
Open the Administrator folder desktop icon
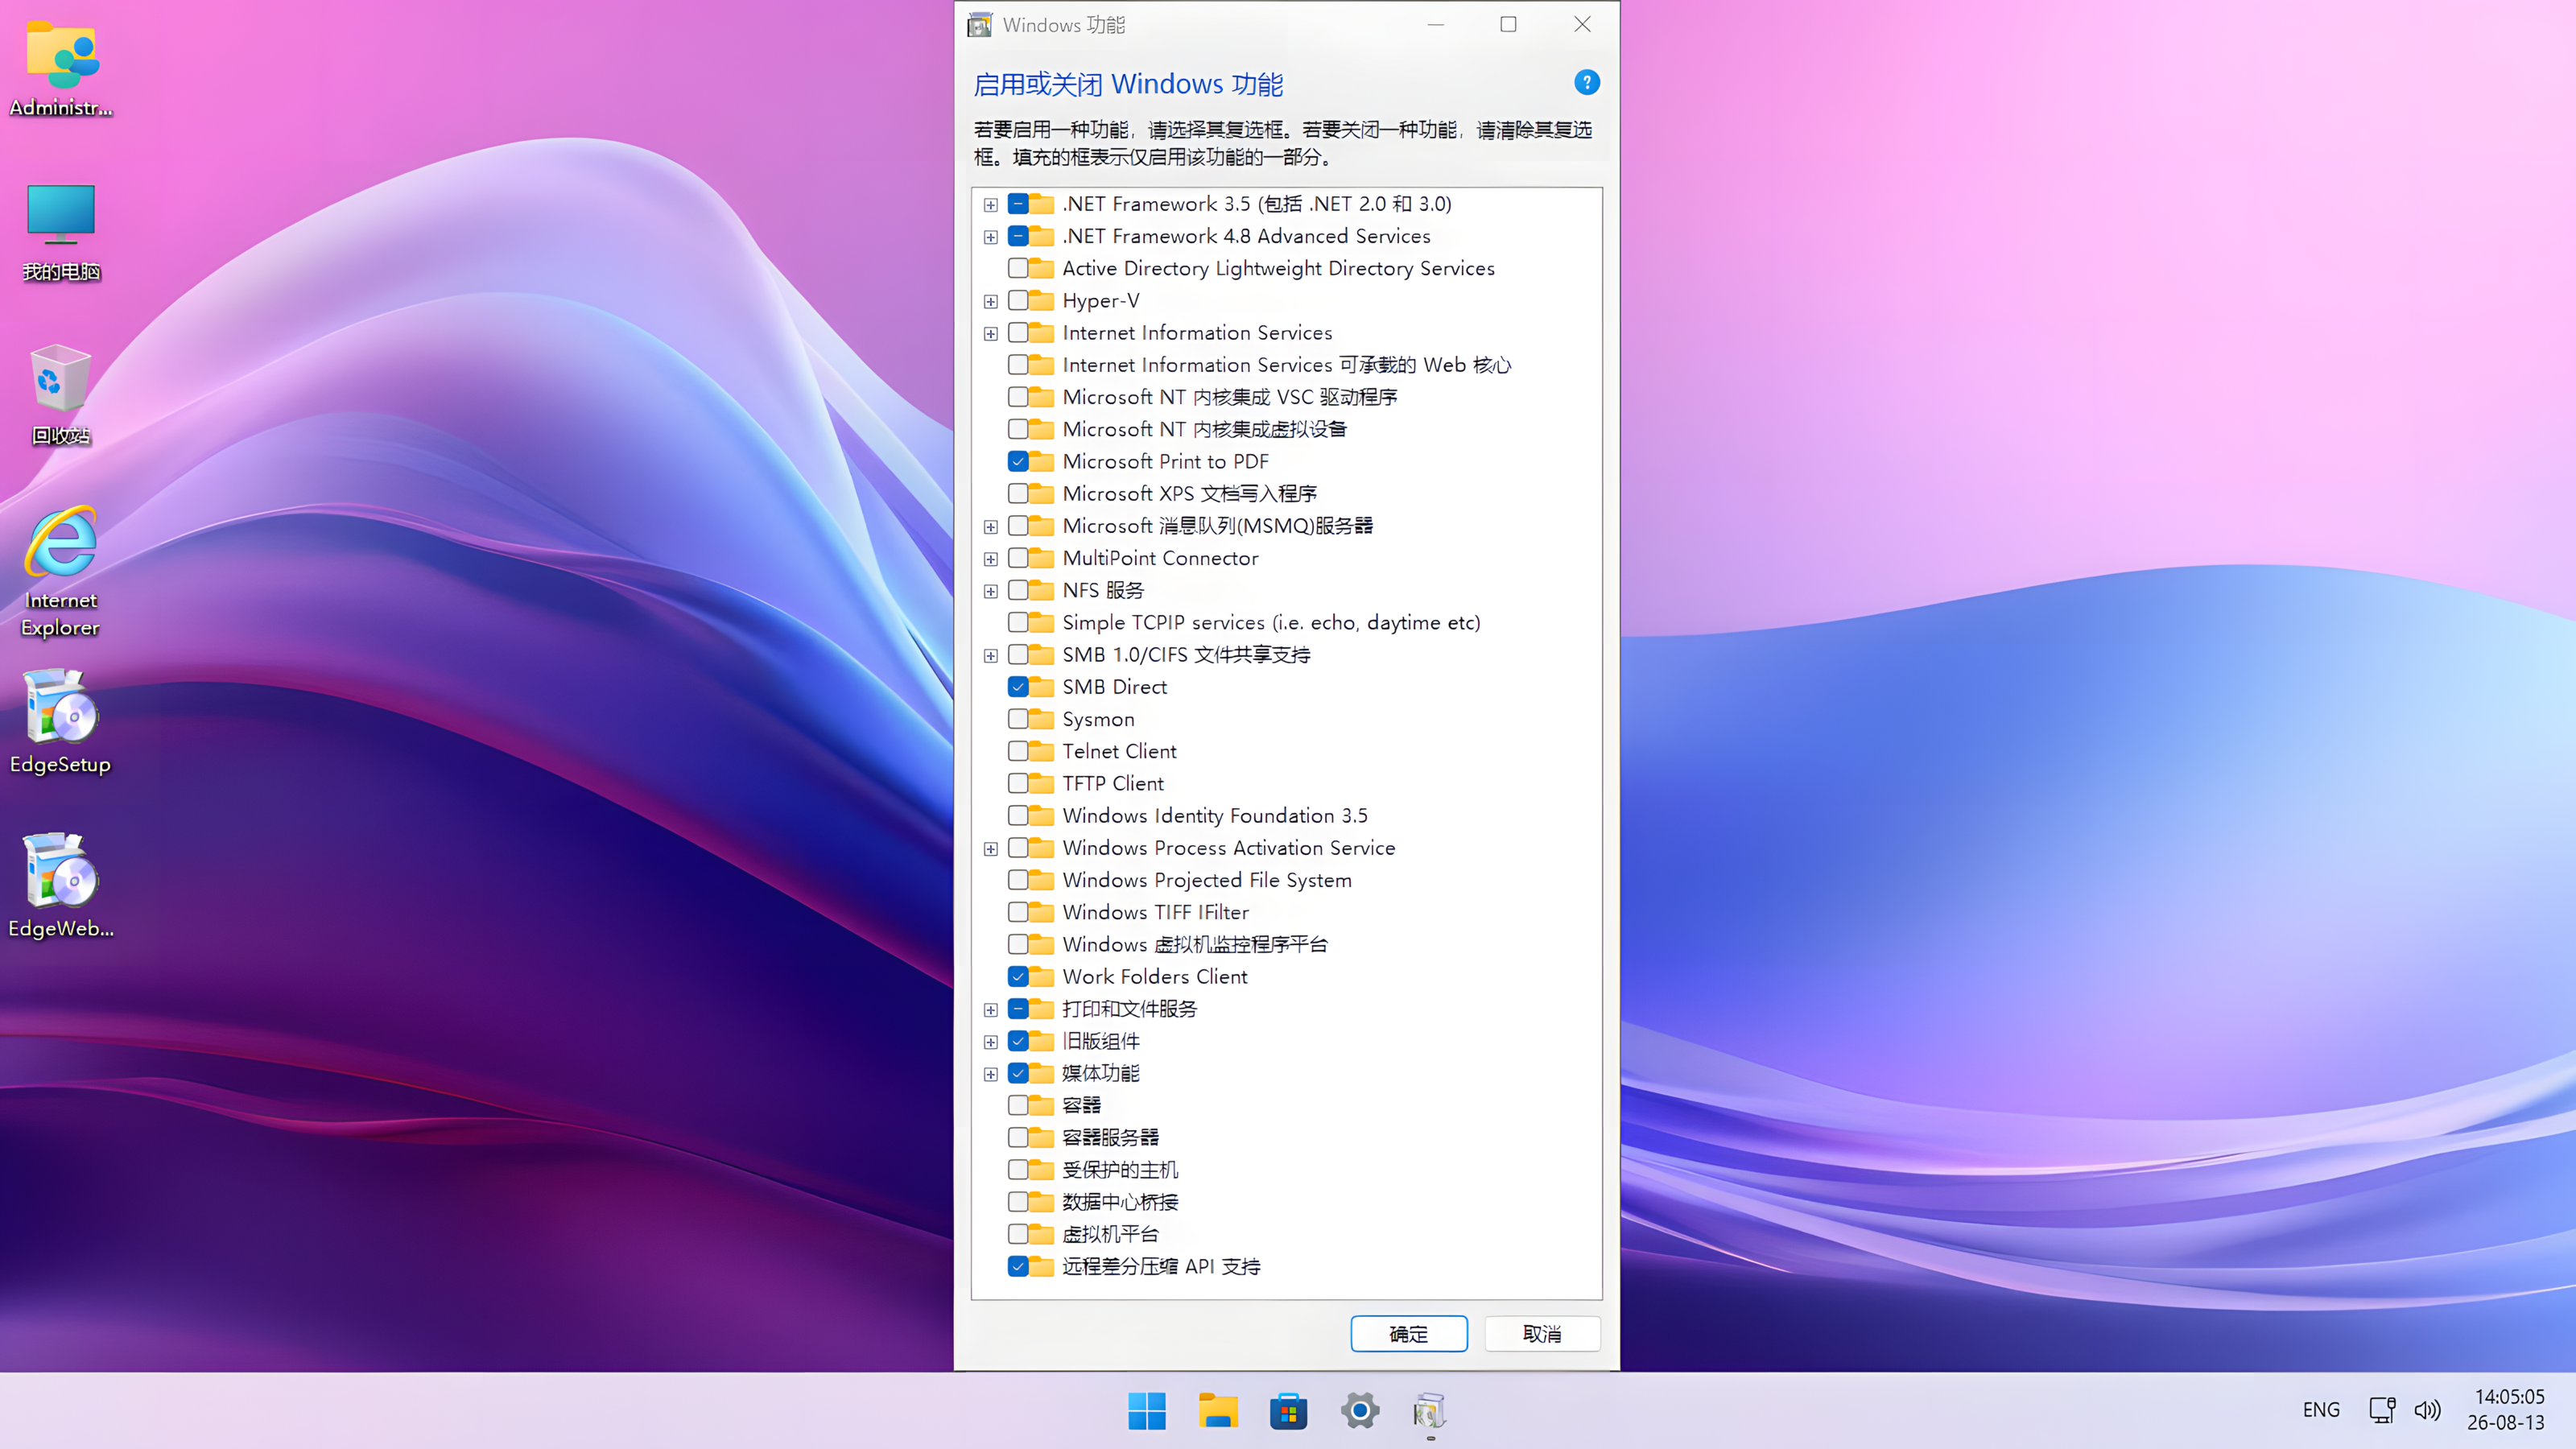(x=61, y=68)
